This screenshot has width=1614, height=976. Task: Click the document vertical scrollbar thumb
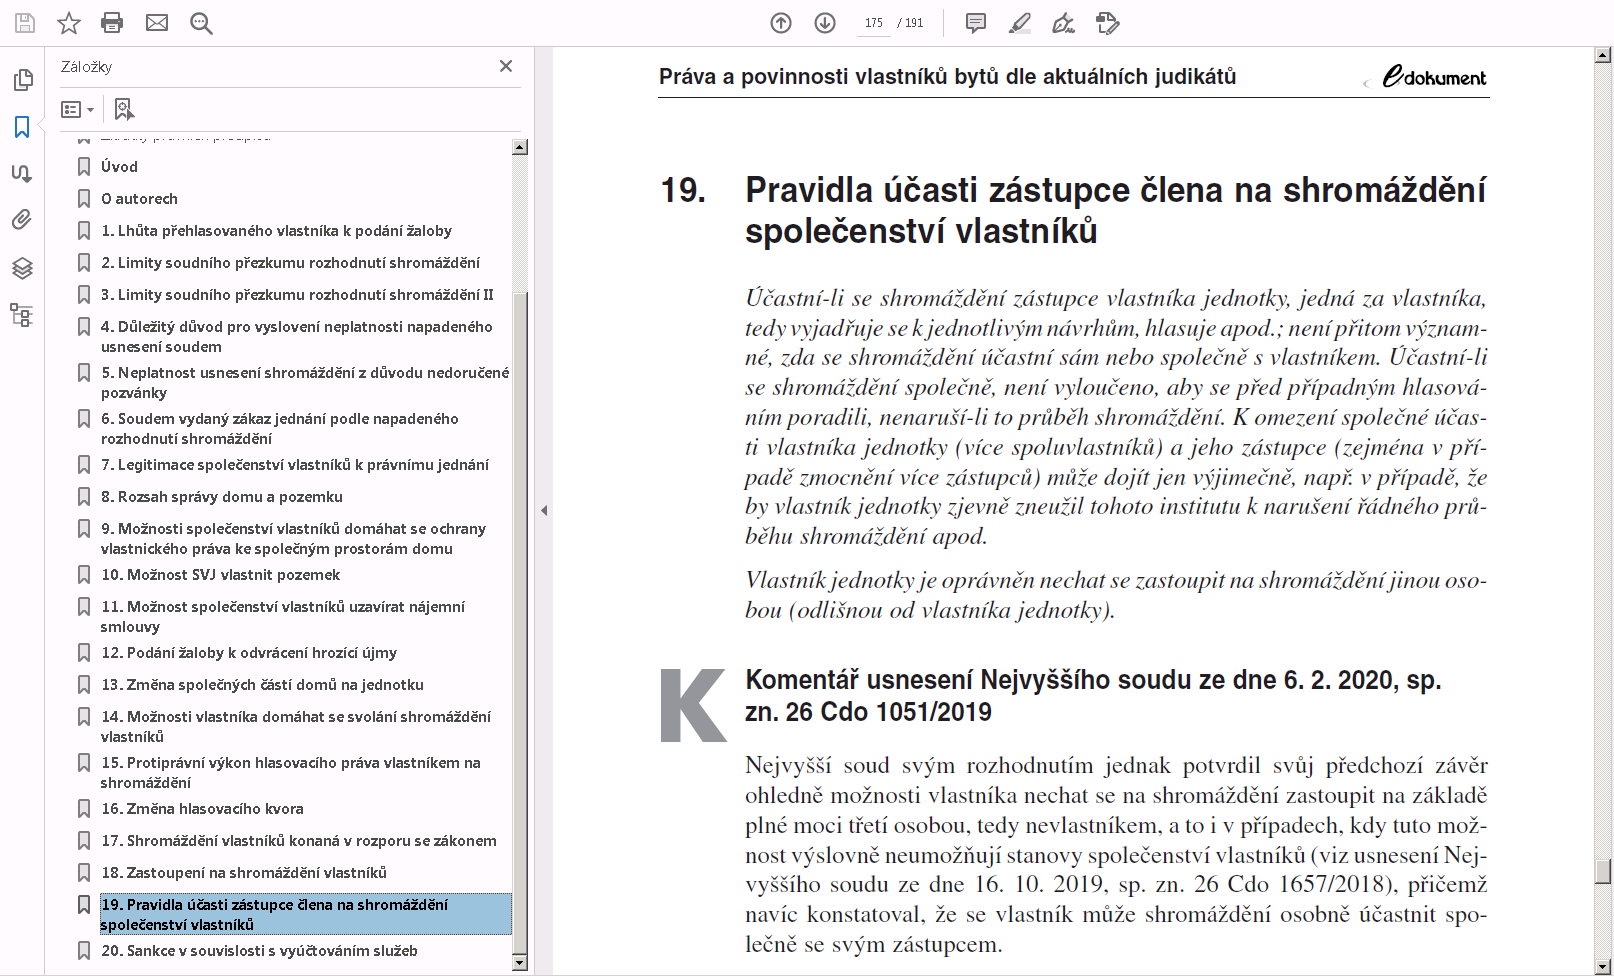[1603, 871]
